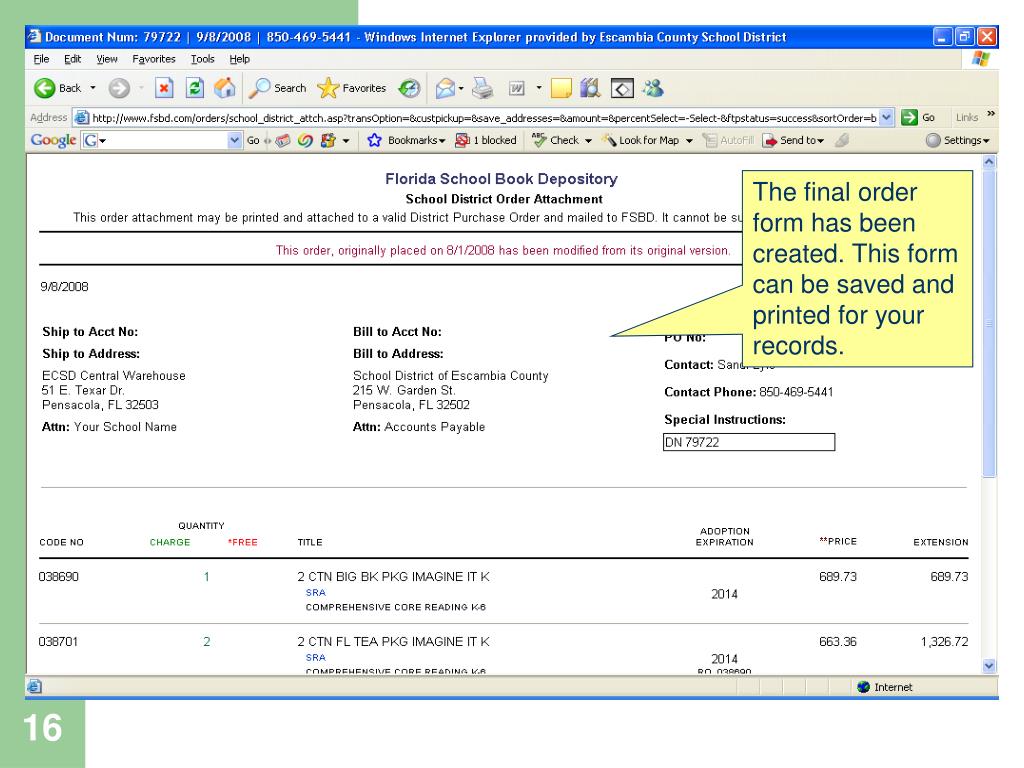Open the View menu
Image resolution: width=1024 pixels, height=768 pixels.
point(107,59)
